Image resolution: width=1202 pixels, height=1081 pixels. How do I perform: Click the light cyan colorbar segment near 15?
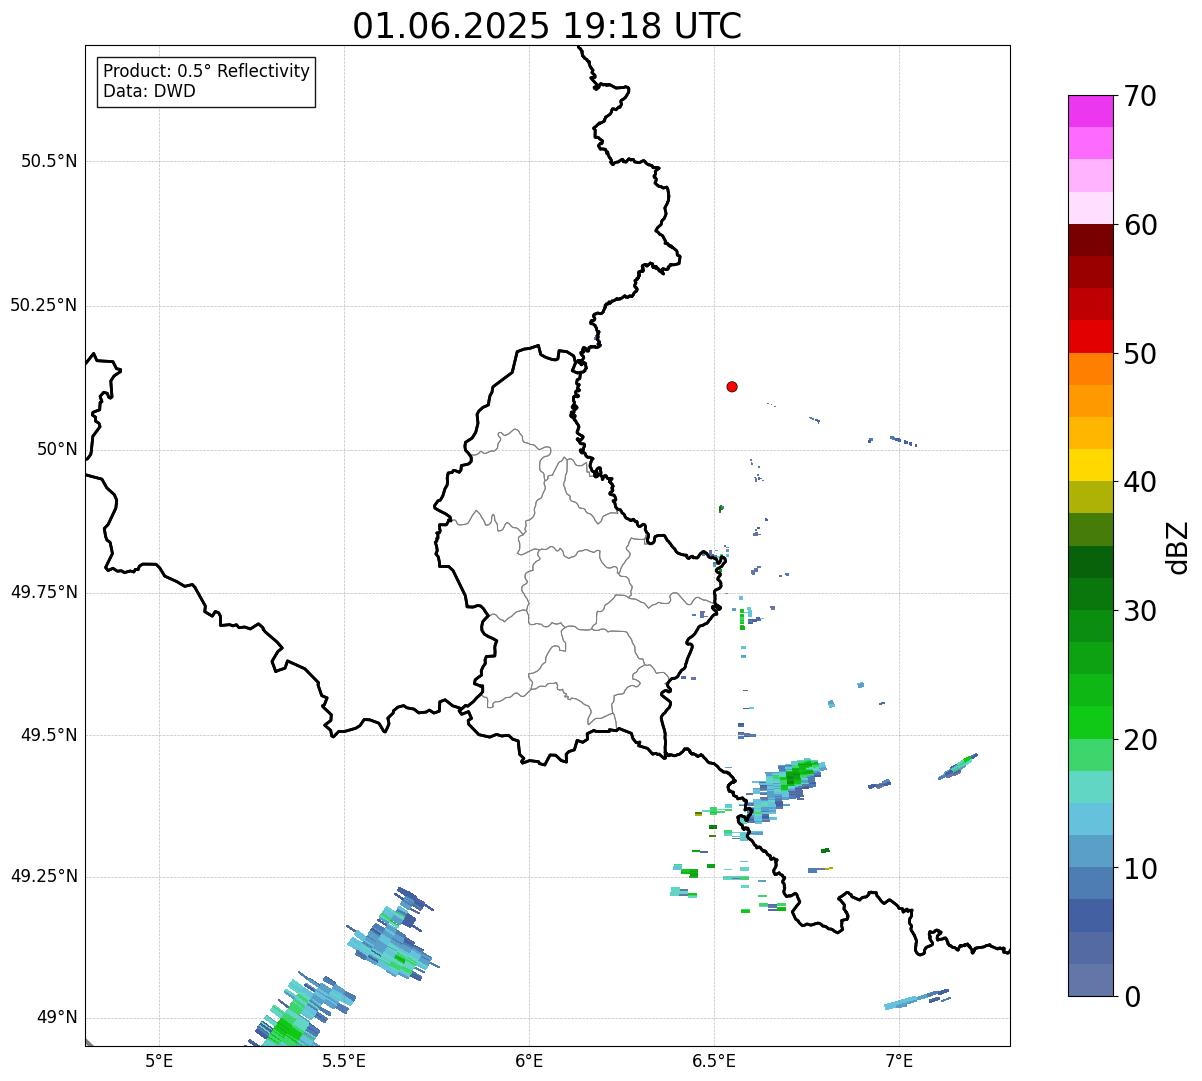pyautogui.click(x=1091, y=787)
